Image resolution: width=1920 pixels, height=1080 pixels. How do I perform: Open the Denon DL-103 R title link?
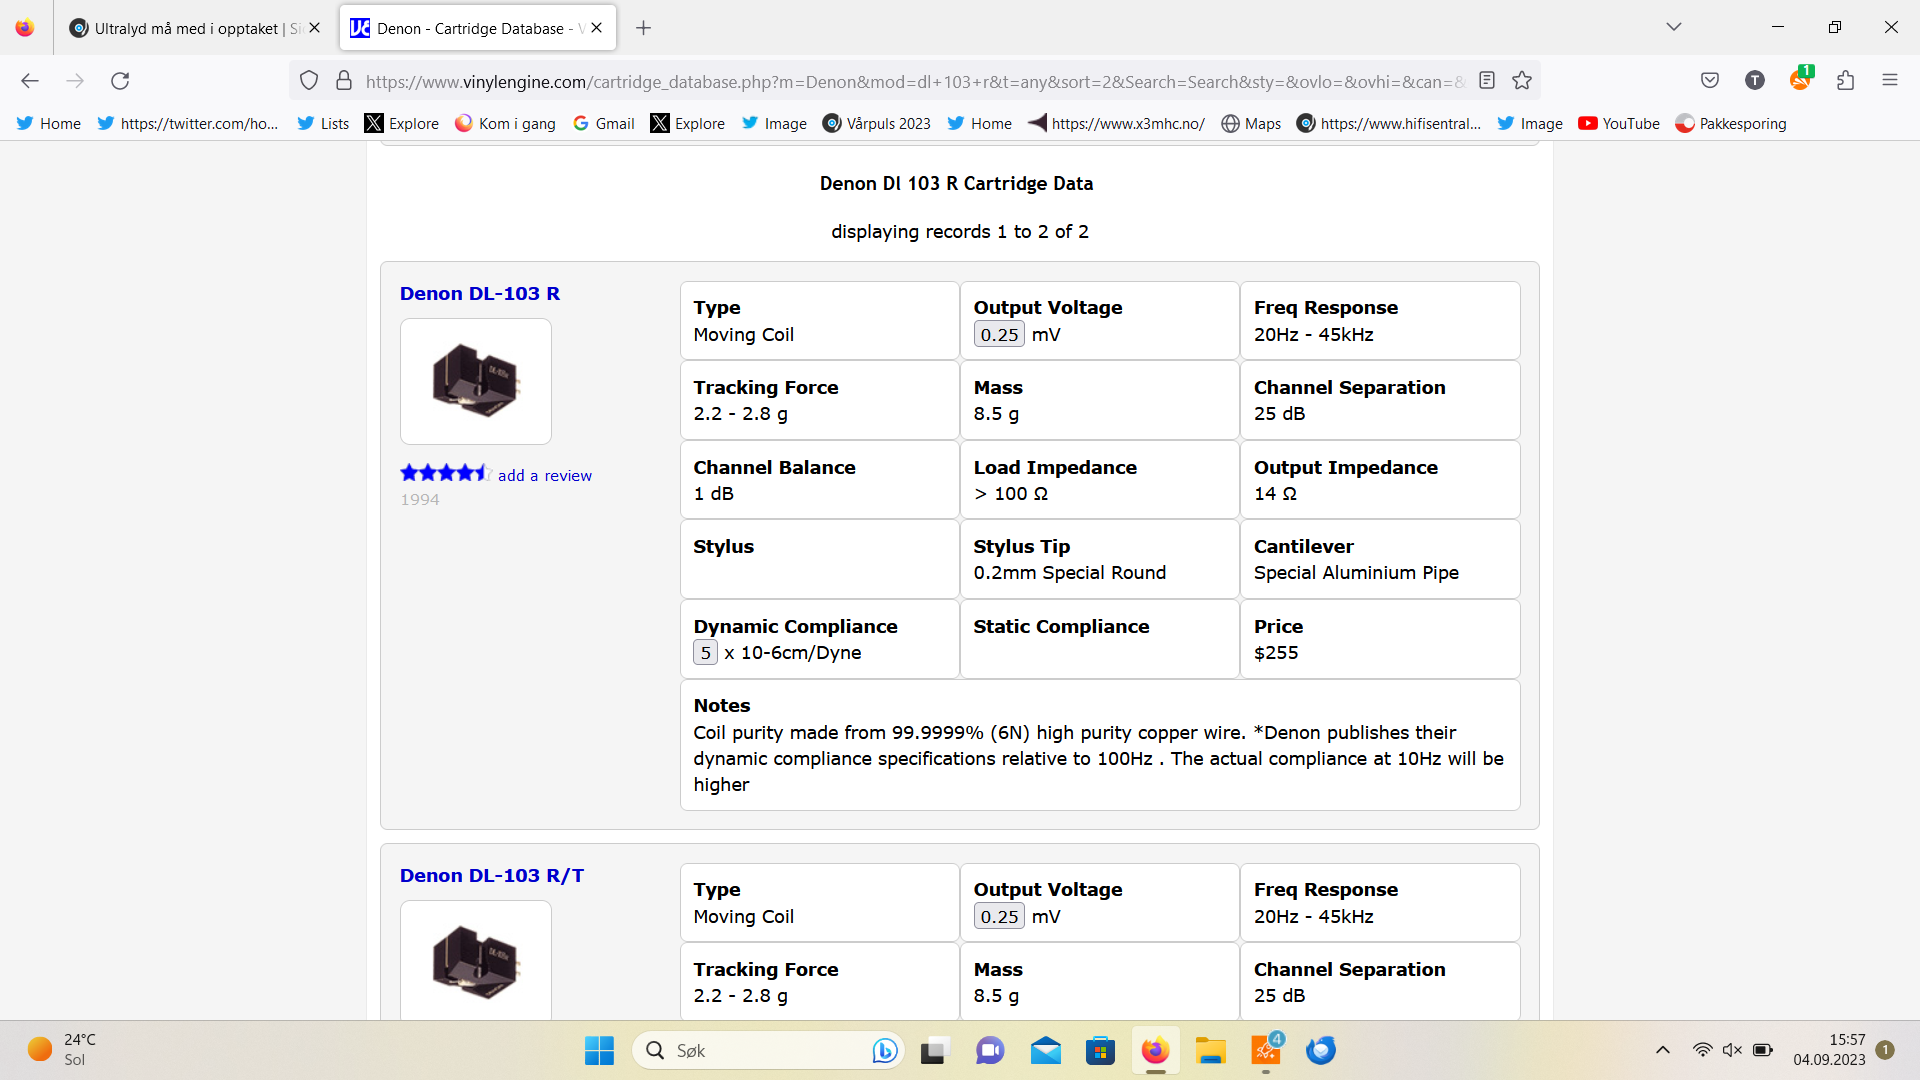click(x=480, y=294)
